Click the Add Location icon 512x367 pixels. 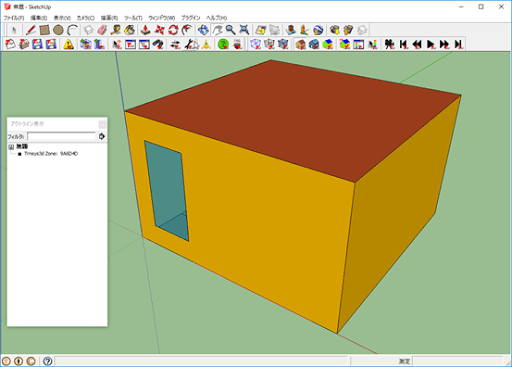click(261, 30)
